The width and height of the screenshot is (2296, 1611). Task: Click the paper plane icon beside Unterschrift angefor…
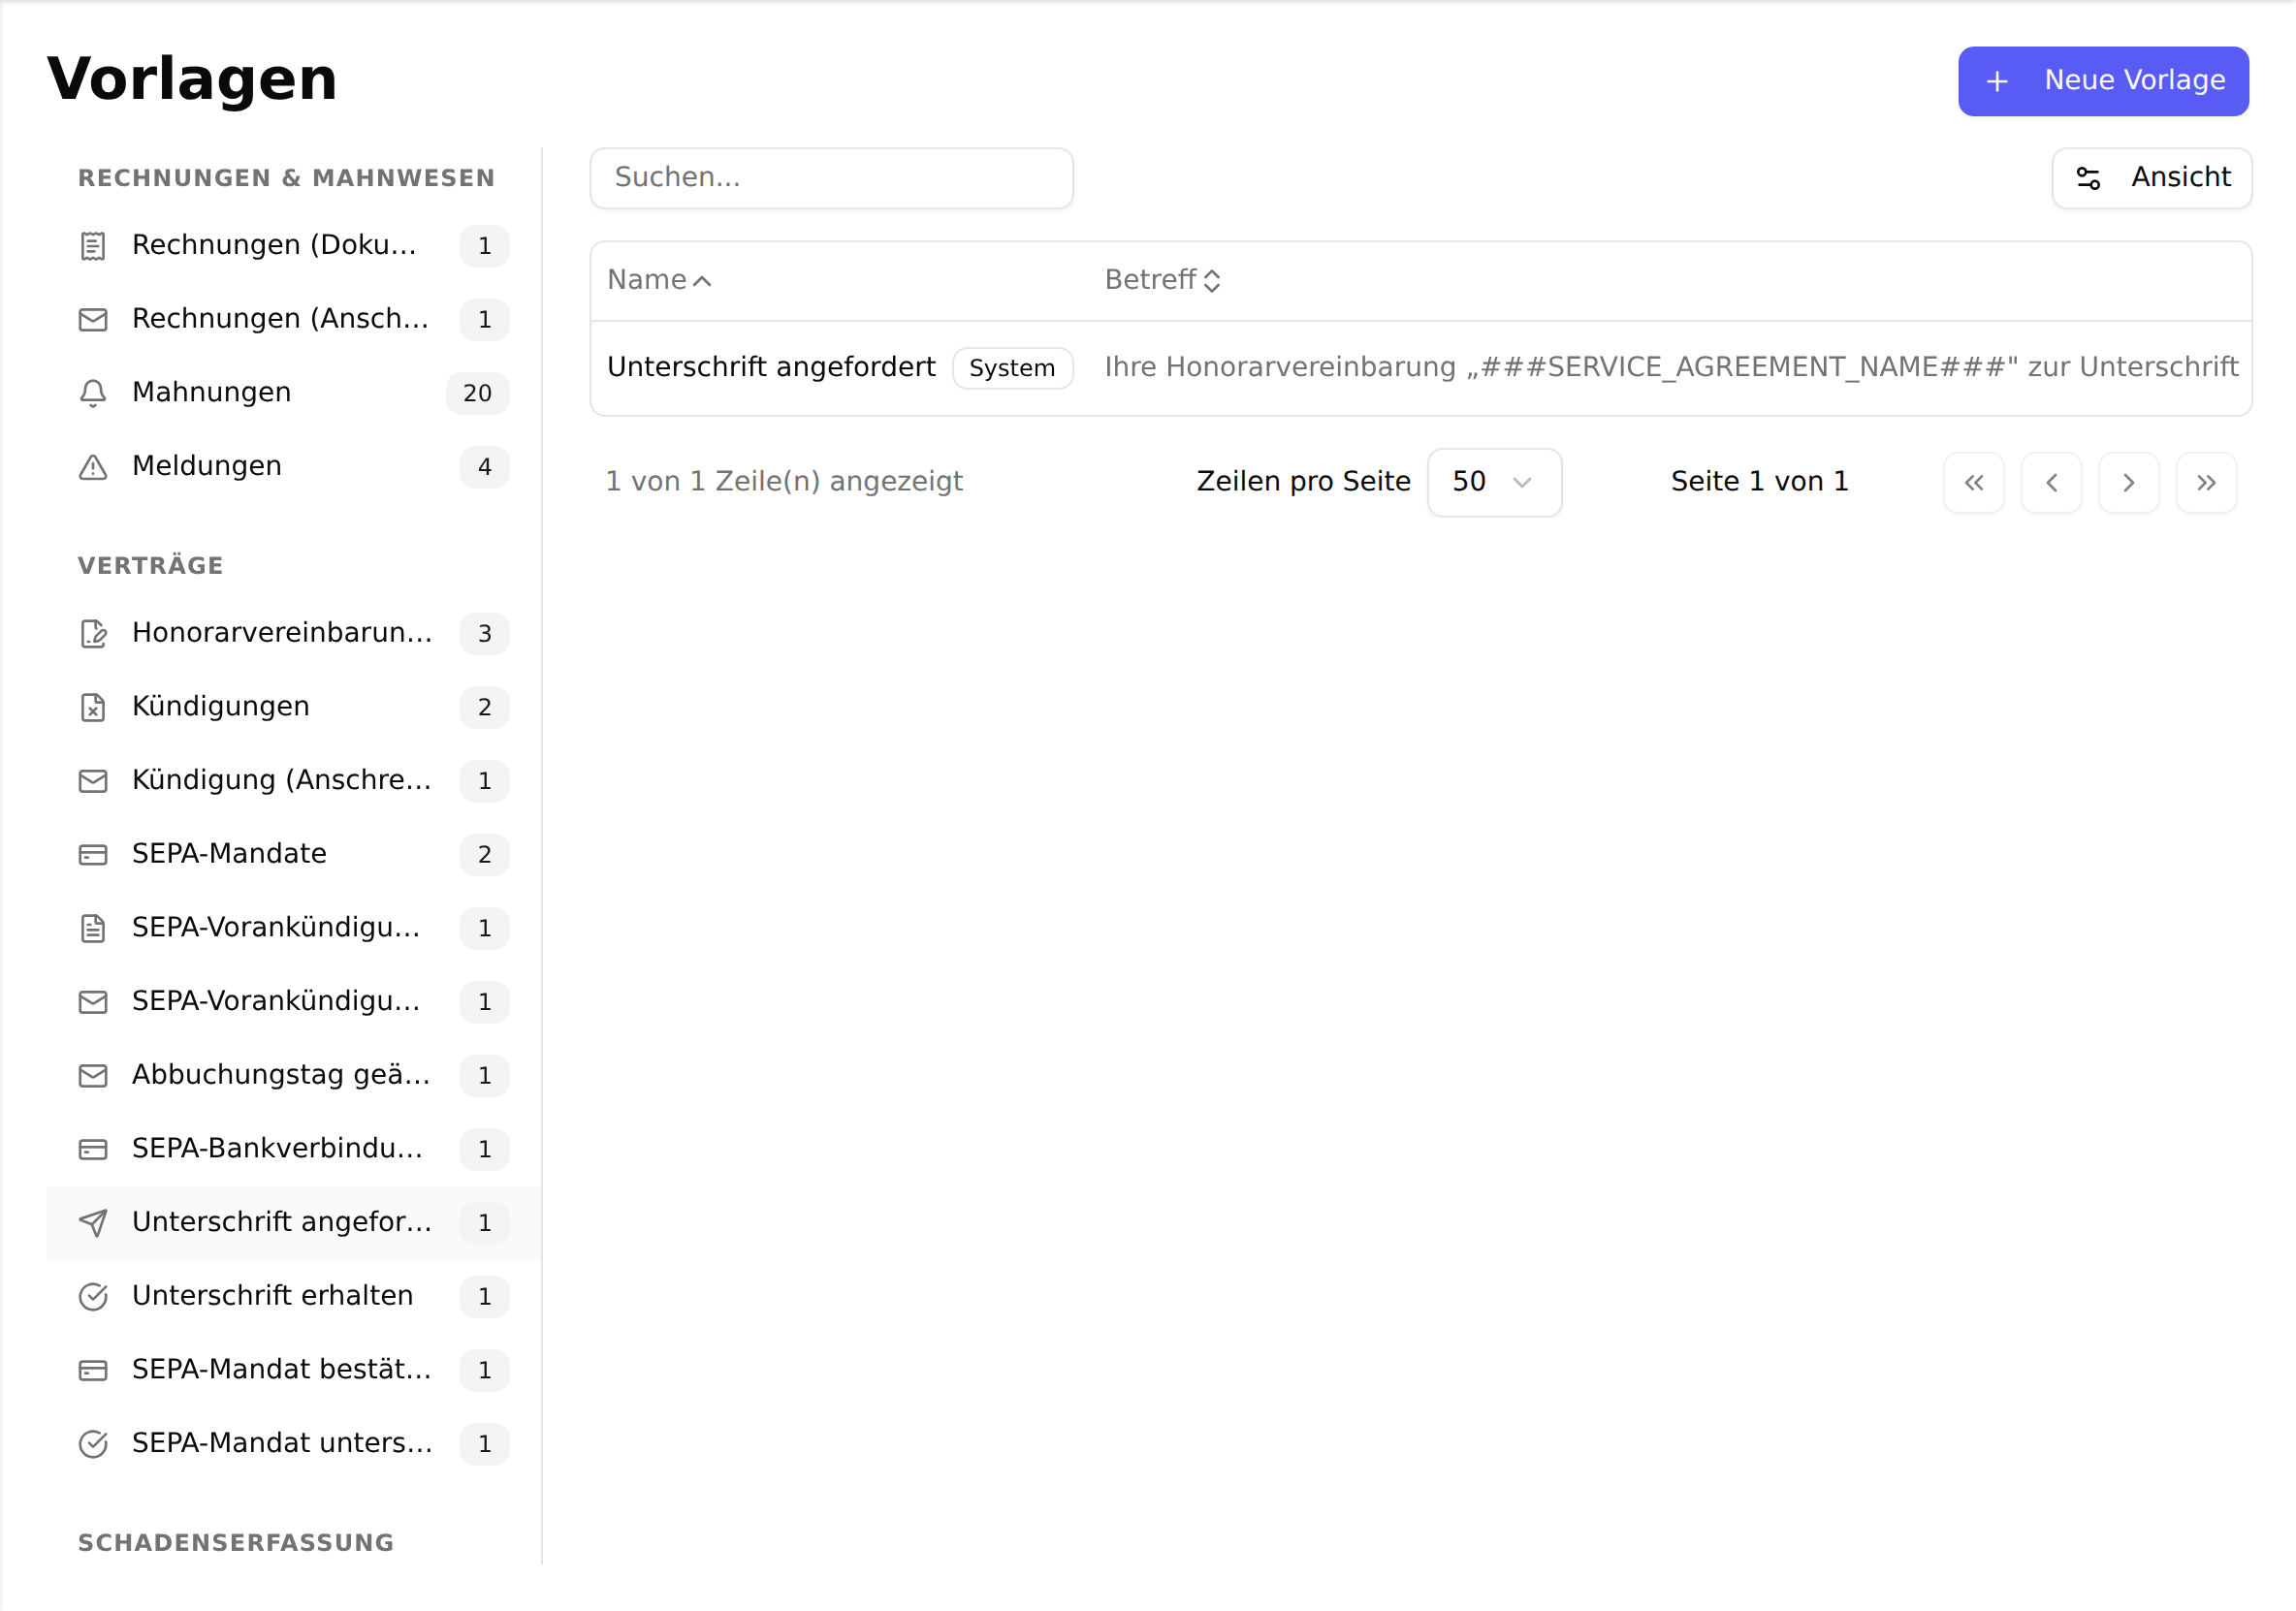tap(93, 1223)
